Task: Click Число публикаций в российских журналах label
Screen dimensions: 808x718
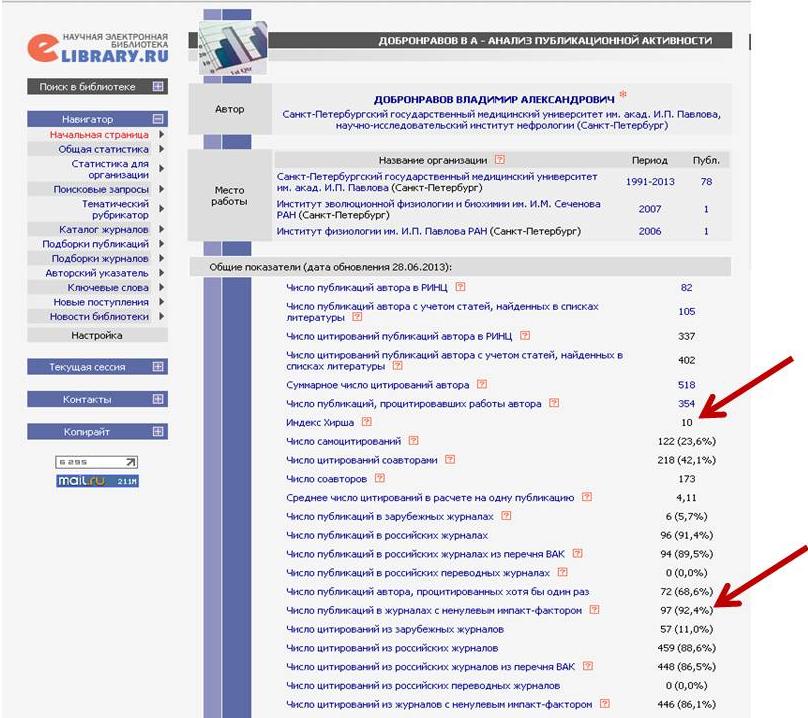Action: click(387, 536)
